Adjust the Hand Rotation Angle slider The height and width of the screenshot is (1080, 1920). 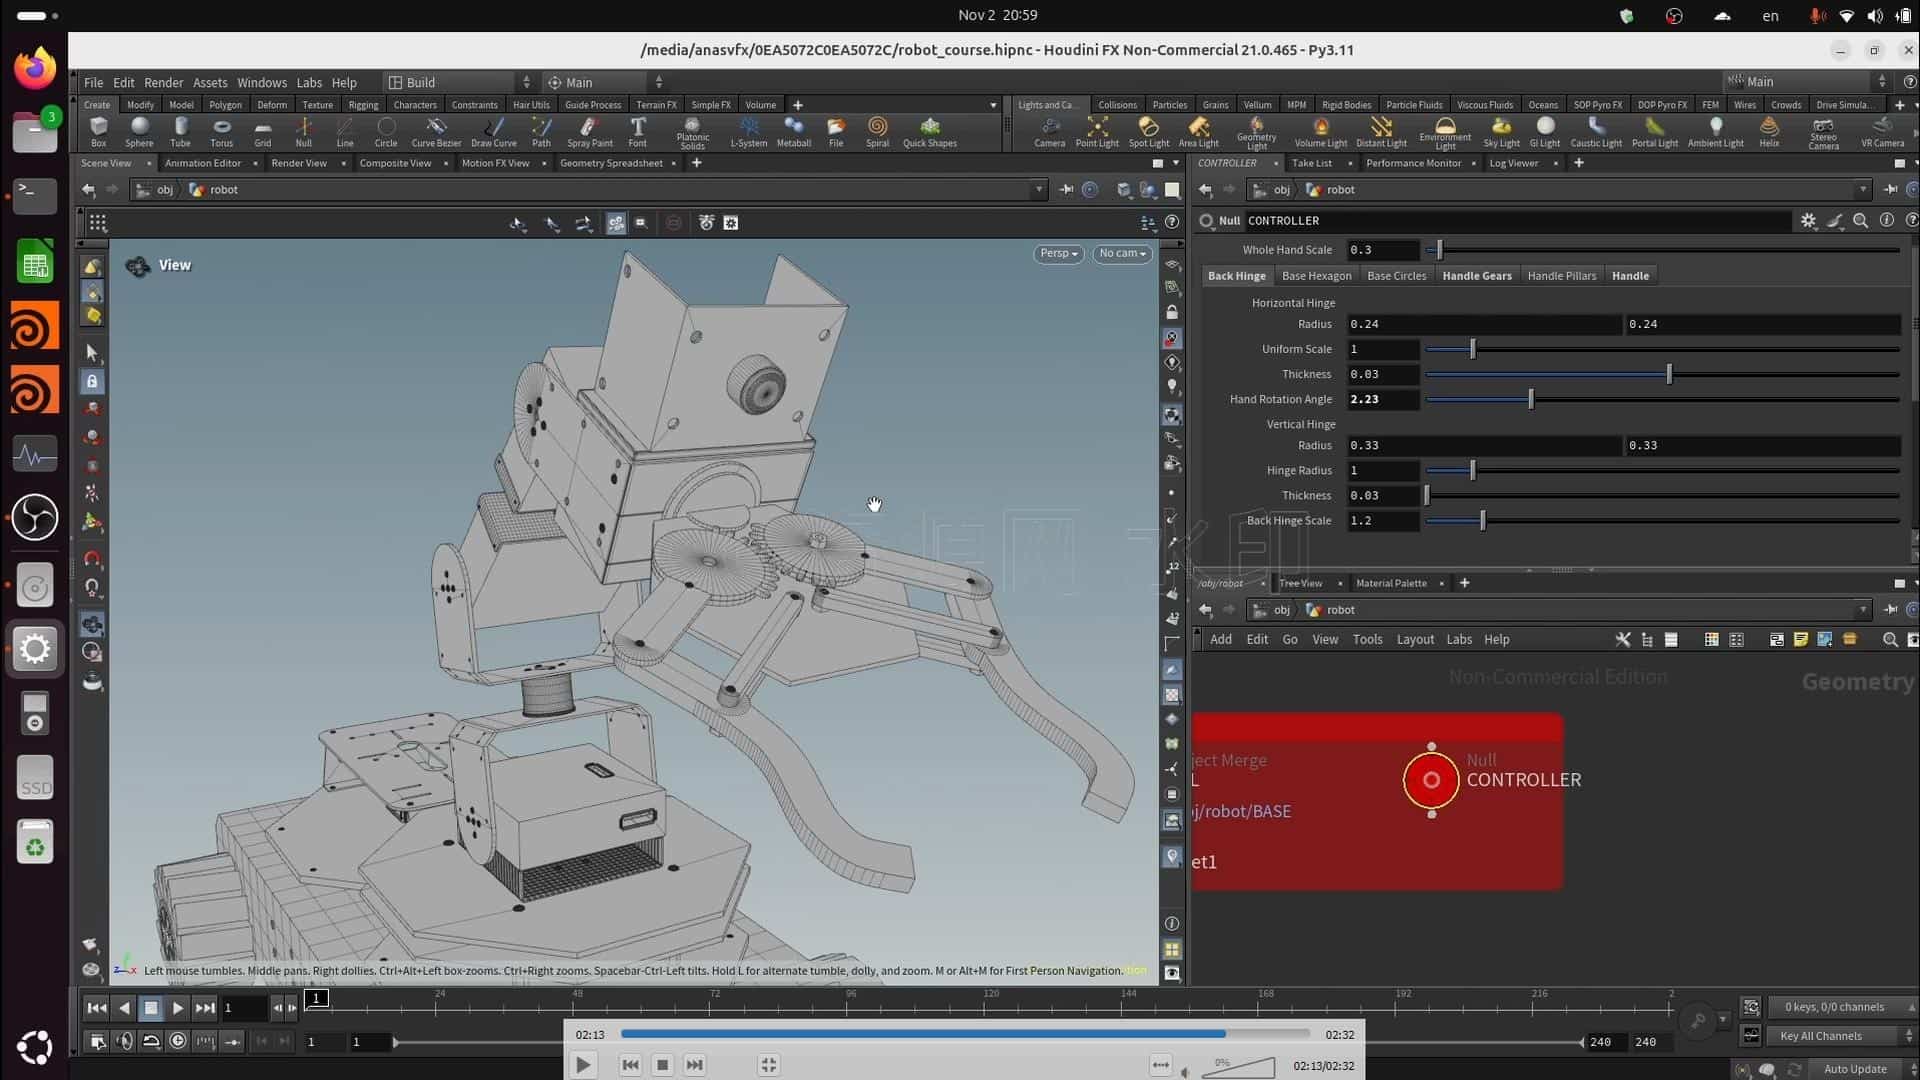coord(1530,399)
